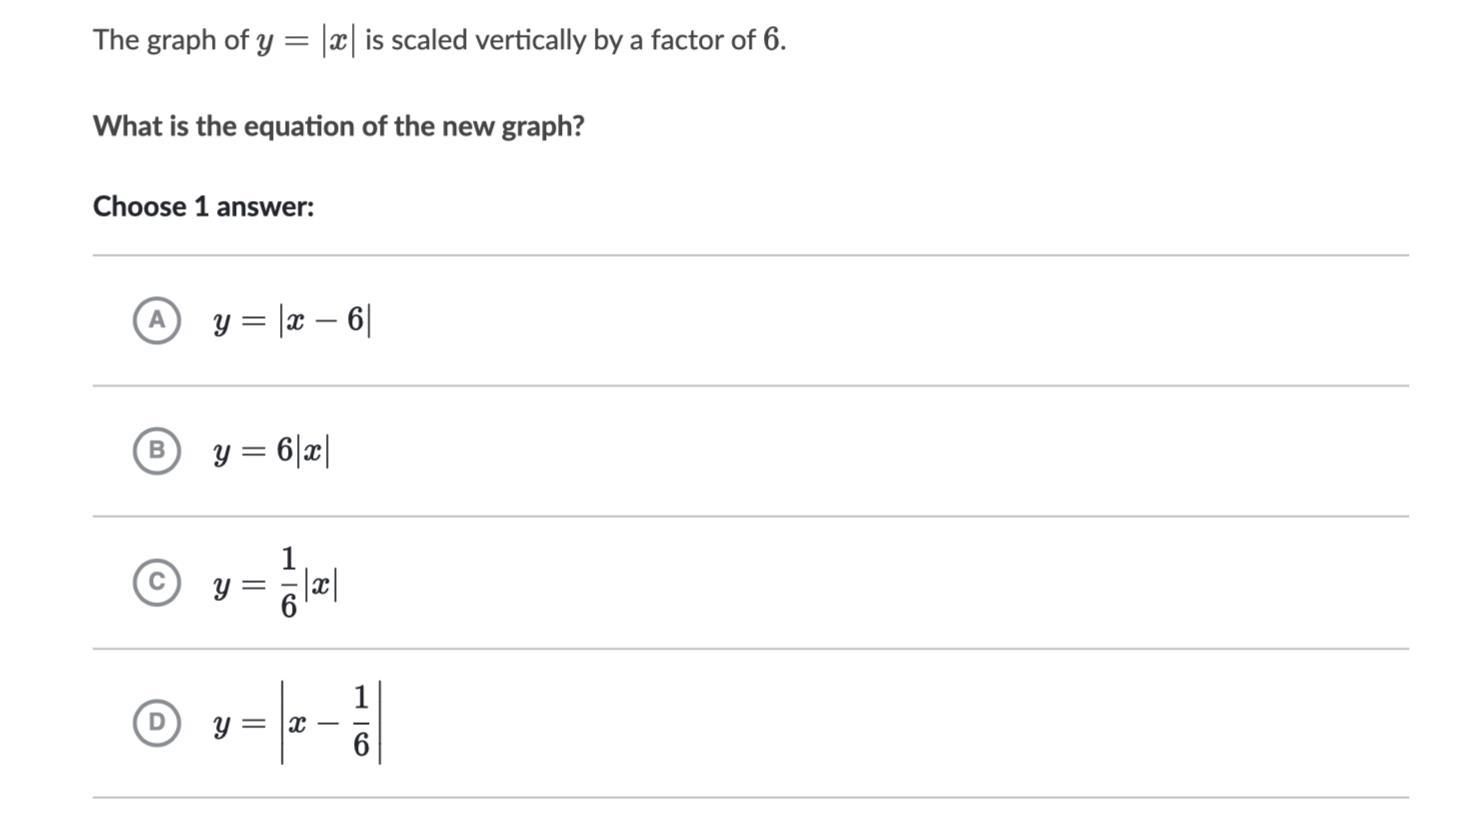1474x826 pixels.
Task: Click the words "The graph of" in the prompt
Action: click(x=170, y=40)
